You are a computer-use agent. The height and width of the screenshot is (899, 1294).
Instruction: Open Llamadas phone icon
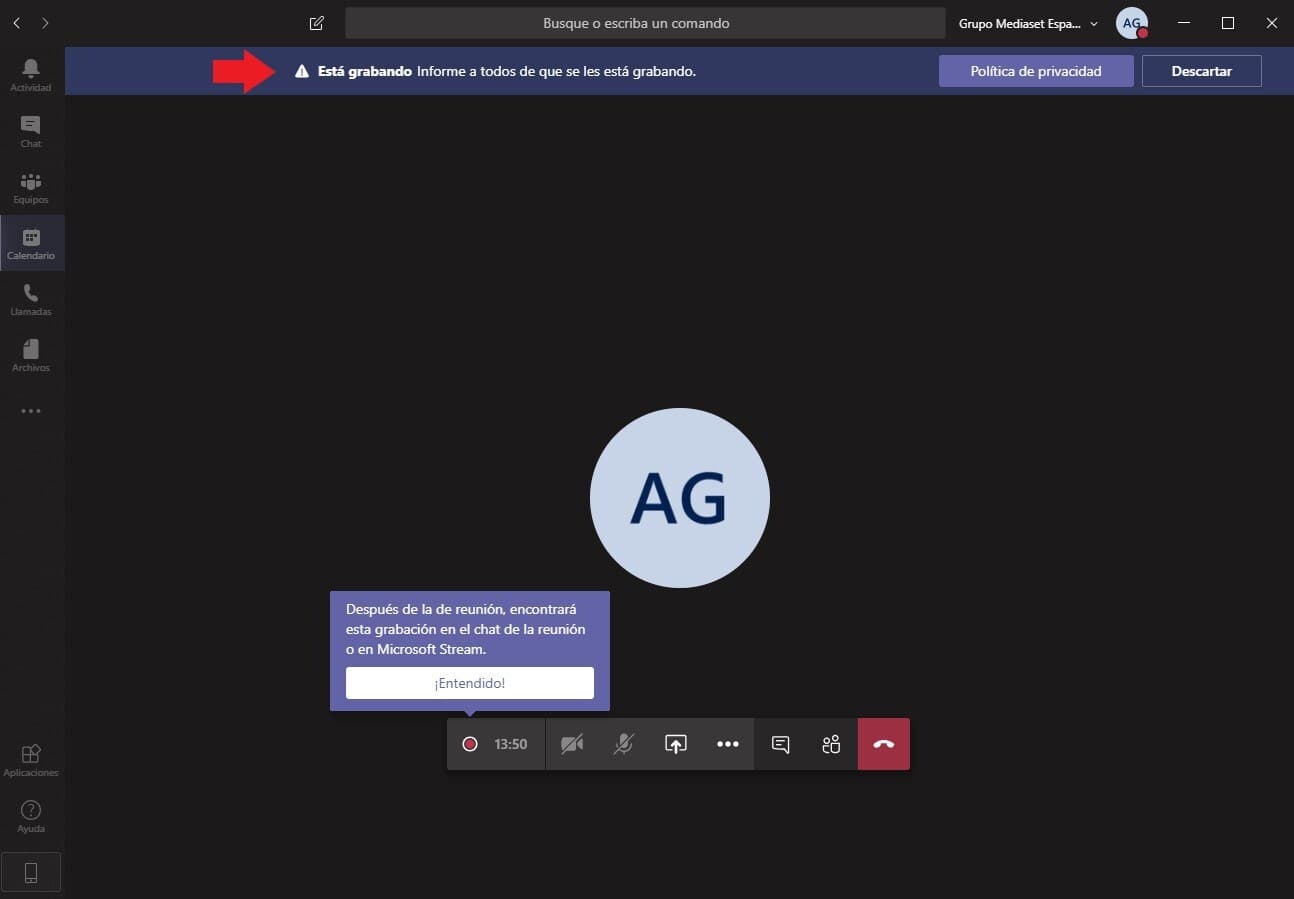point(31,298)
